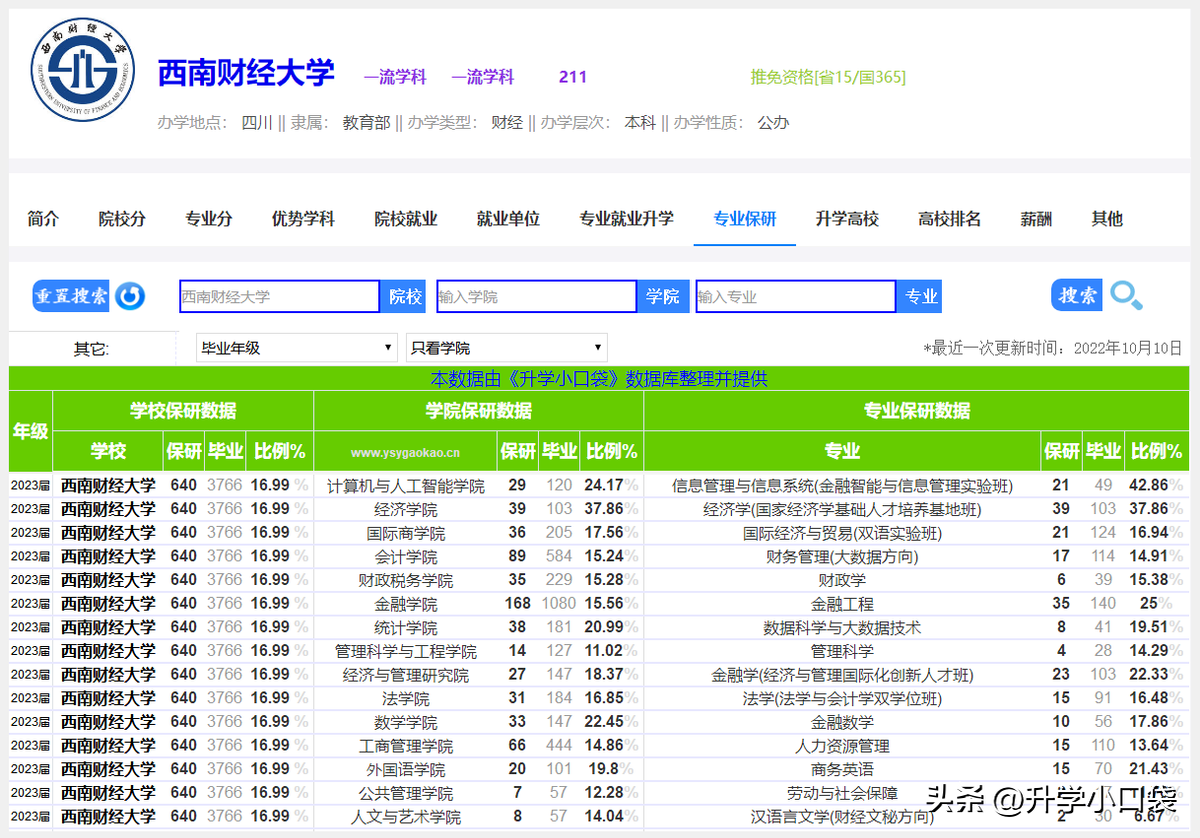This screenshot has width=1200, height=838.
Task: Click the blue 专业 button
Action: 921,297
